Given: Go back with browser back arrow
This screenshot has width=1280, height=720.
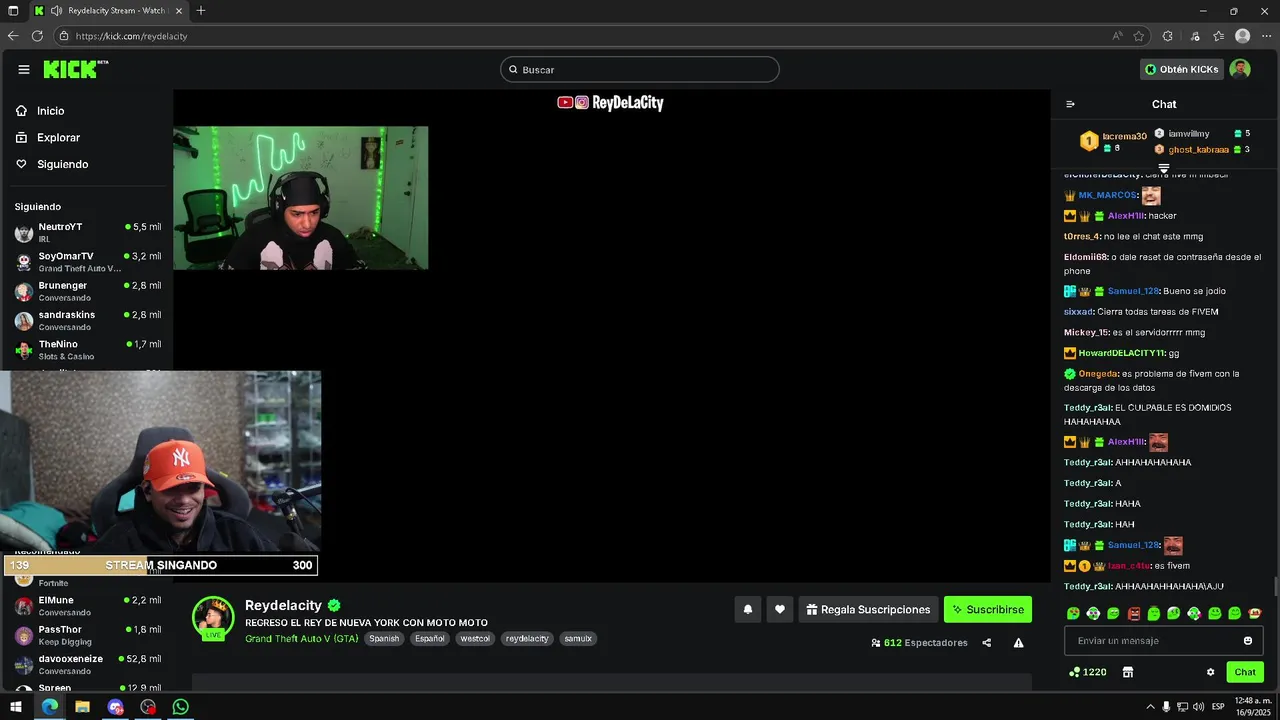Looking at the screenshot, I should pyautogui.click(x=13, y=36).
